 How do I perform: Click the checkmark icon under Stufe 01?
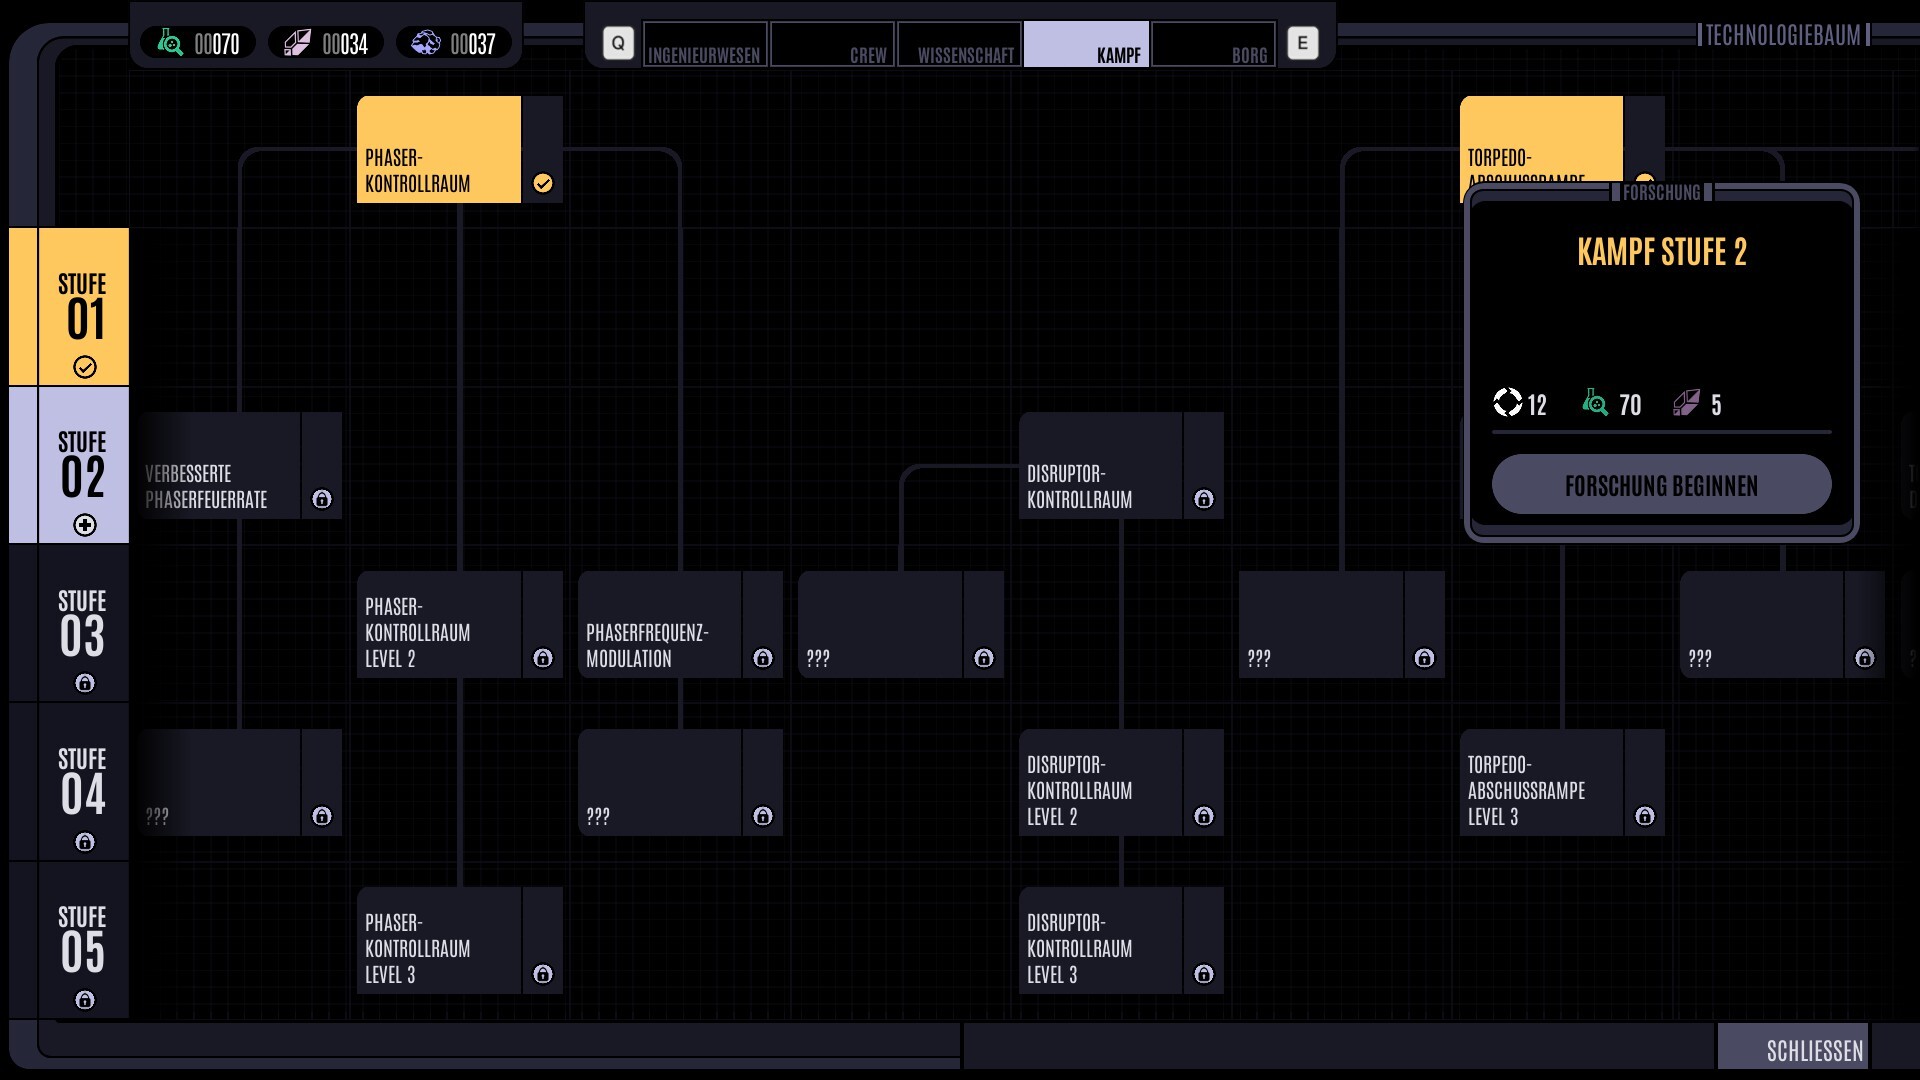[x=85, y=367]
